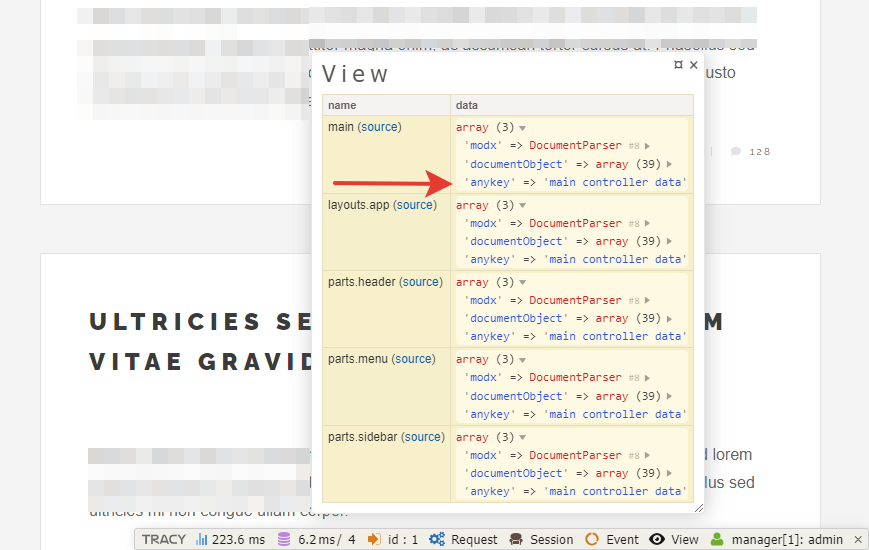Expand DocumentParser object in main row
The height and width of the screenshot is (550, 869).
pyautogui.click(x=647, y=146)
